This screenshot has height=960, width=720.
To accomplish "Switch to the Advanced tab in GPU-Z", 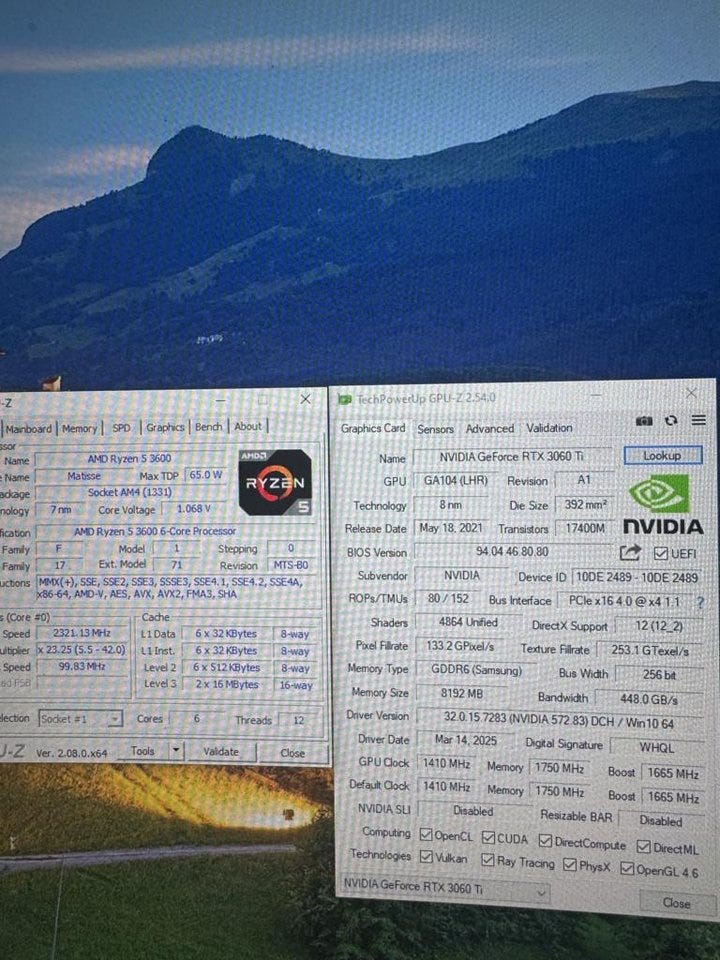I will pos(490,429).
